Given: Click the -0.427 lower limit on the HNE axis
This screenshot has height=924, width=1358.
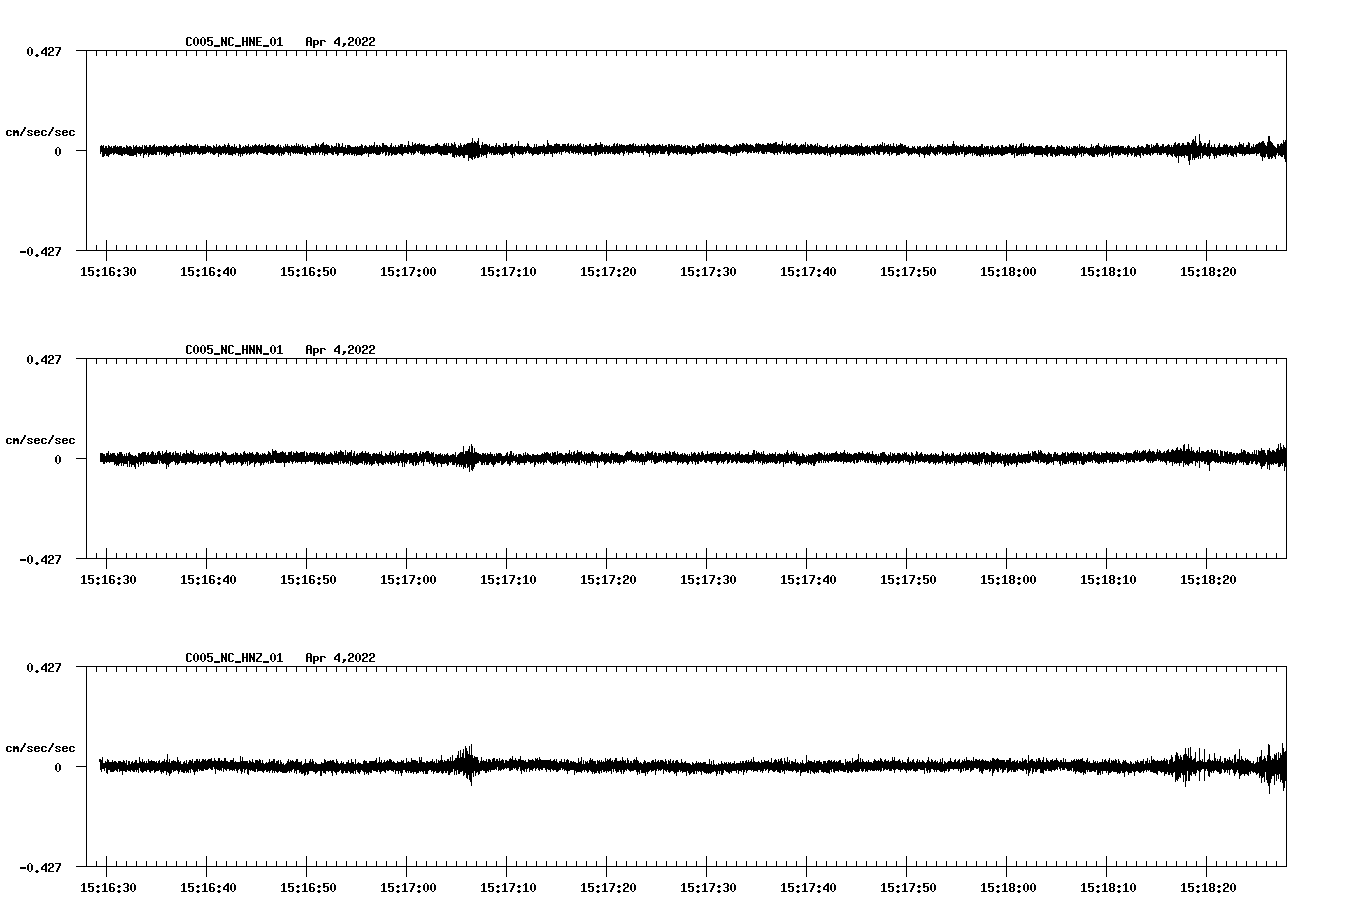Looking at the screenshot, I should (40, 251).
